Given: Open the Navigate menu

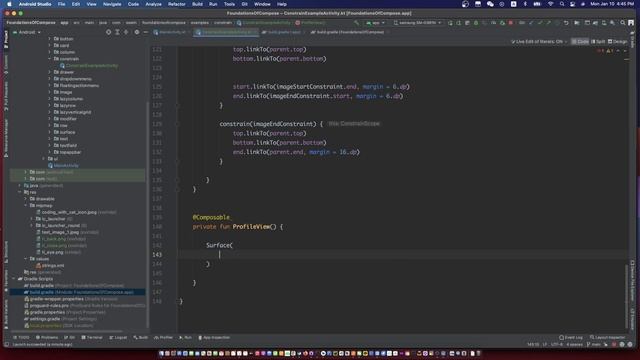Looking at the screenshot, I should [x=112, y=4].
